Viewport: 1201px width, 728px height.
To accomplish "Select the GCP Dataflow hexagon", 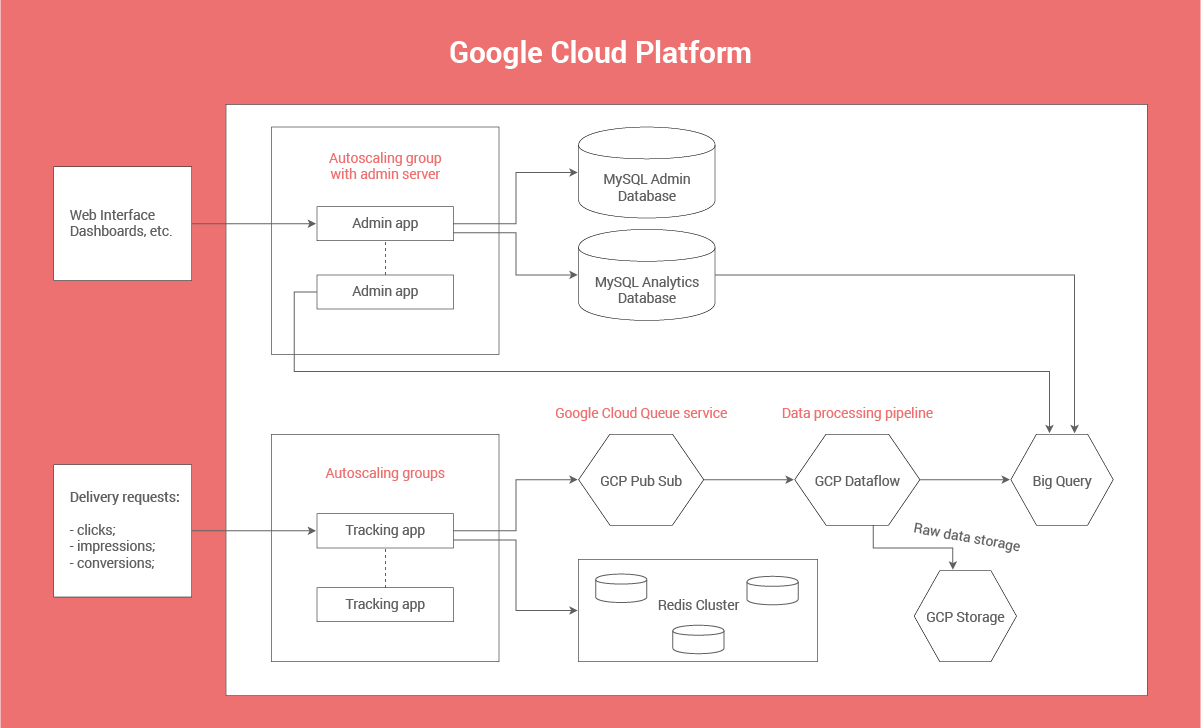I will point(857,481).
